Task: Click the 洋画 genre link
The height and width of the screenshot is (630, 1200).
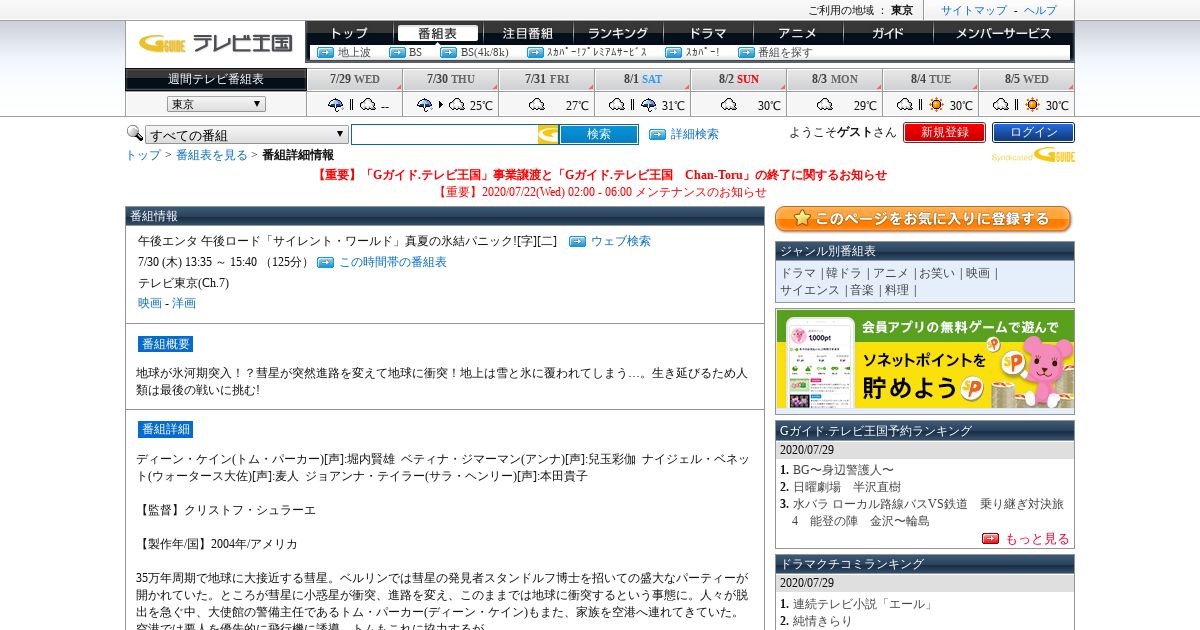Action: pos(184,303)
